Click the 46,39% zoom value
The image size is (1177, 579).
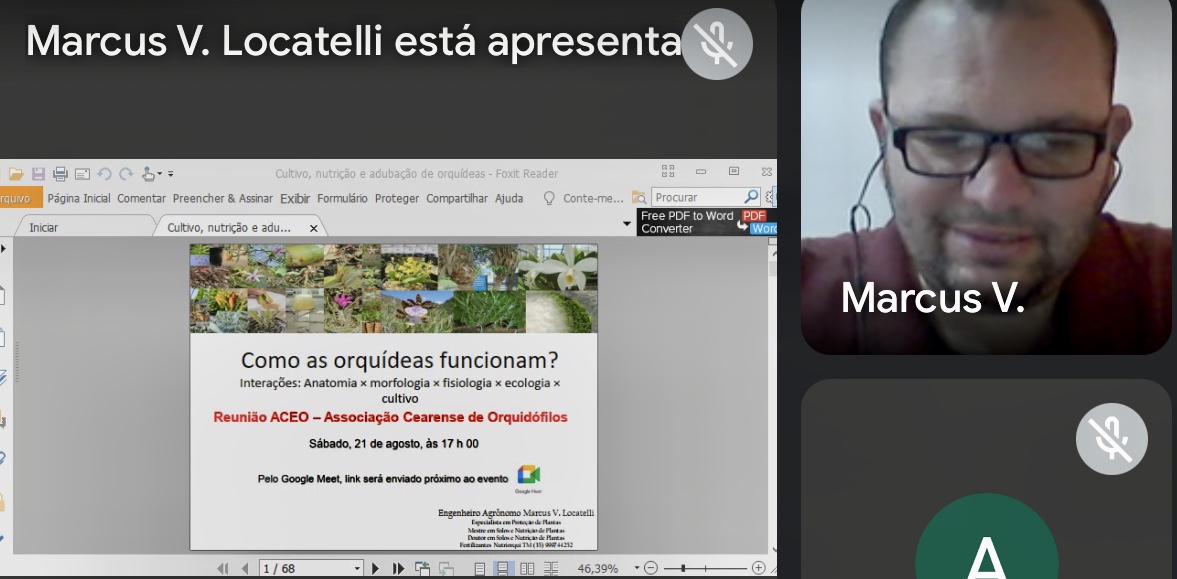[598, 568]
